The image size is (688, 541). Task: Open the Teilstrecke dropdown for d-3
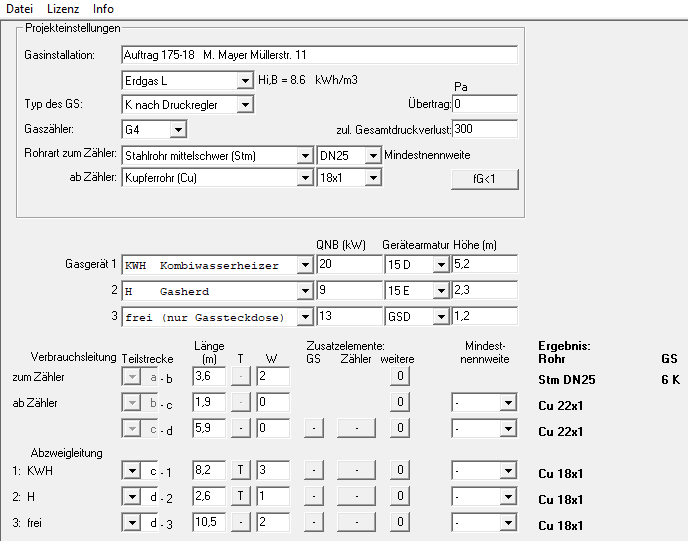coord(132,523)
